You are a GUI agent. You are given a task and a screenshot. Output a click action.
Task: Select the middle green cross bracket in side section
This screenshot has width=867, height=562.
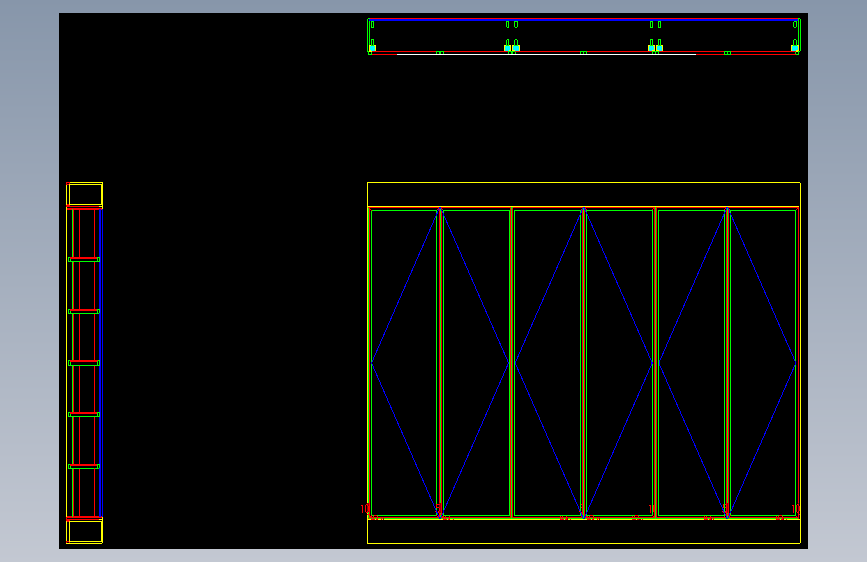(84, 363)
